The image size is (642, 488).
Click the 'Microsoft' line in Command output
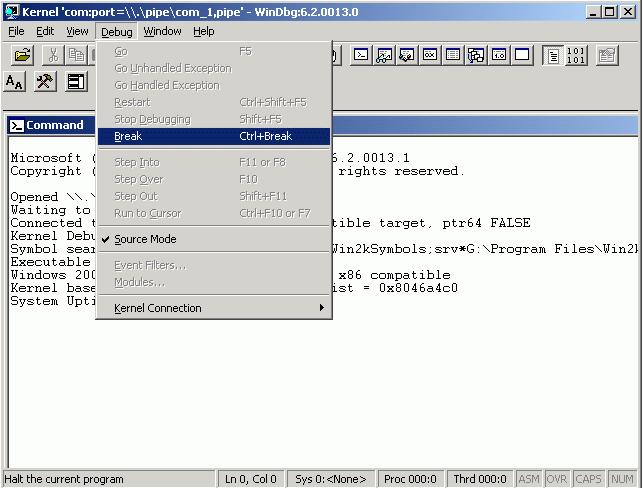46,158
